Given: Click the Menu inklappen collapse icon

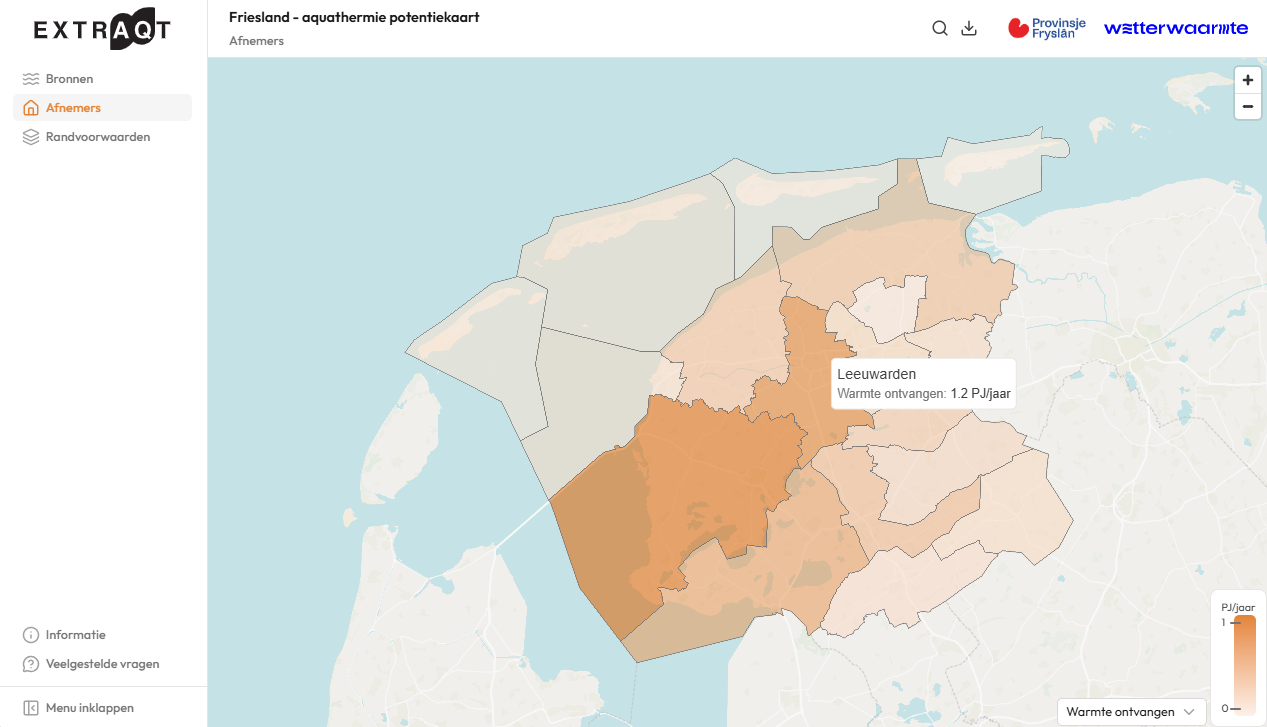Looking at the screenshot, I should click(31, 708).
